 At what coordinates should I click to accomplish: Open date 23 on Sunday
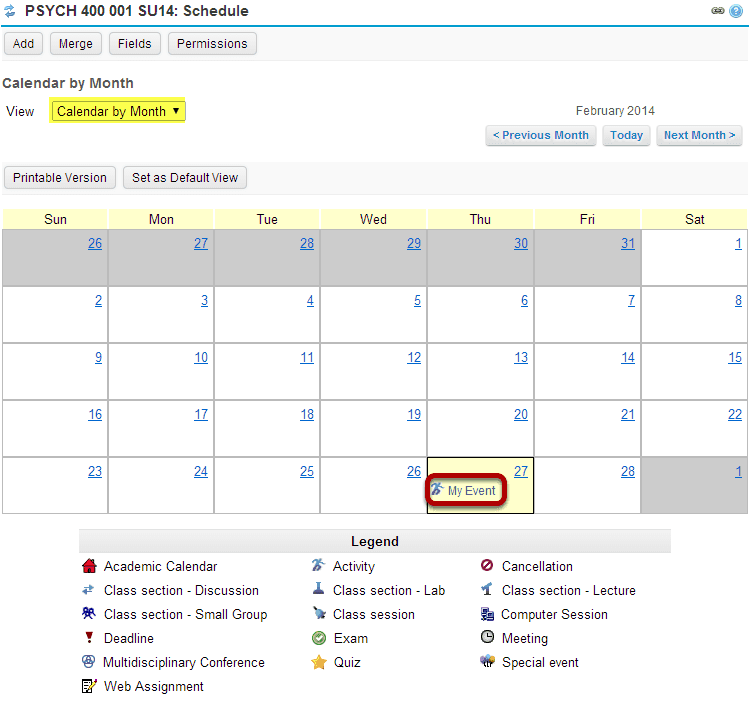[94, 471]
